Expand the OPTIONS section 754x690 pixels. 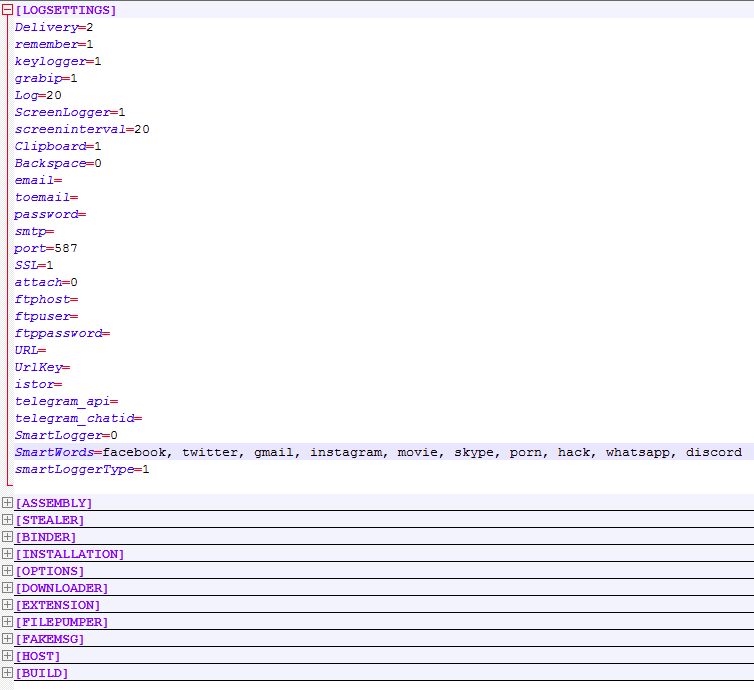click(7, 571)
